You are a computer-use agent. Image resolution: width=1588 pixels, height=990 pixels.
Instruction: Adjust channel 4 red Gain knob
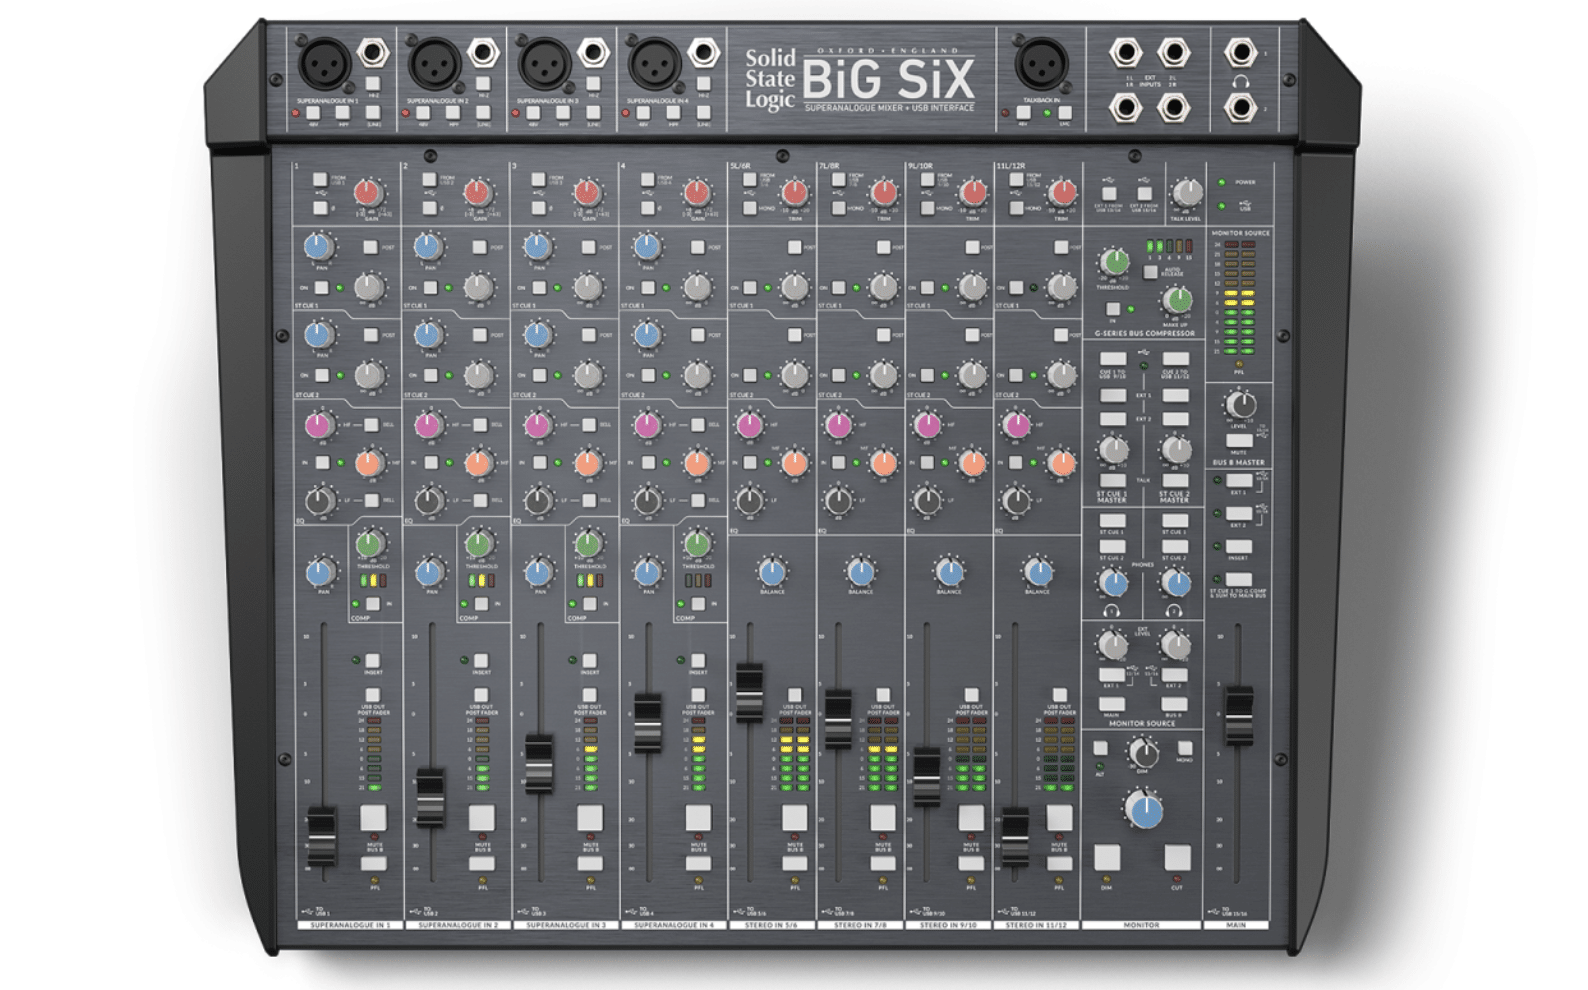coord(696,192)
